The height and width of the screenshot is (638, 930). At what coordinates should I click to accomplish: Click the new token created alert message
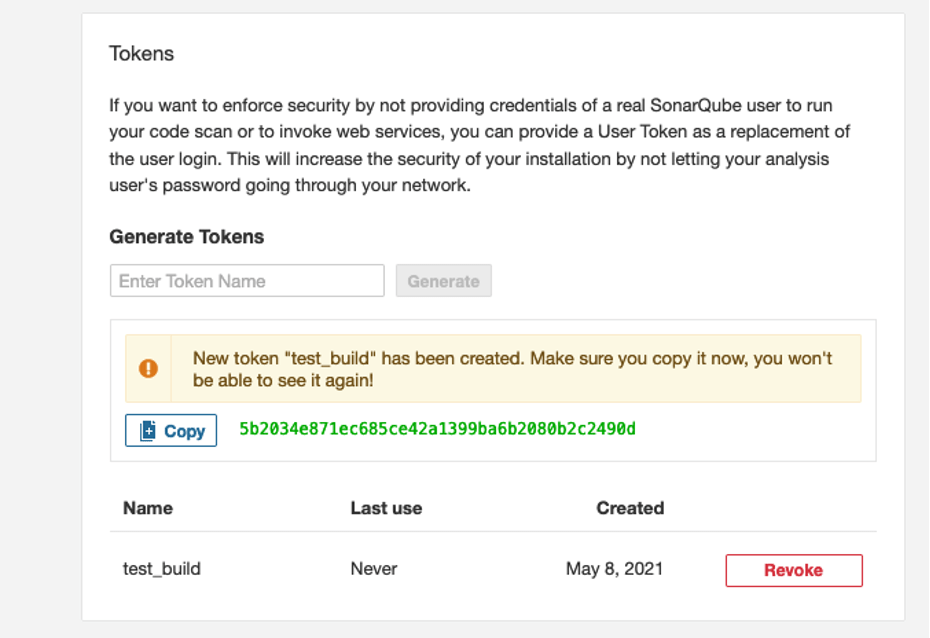[512, 369]
